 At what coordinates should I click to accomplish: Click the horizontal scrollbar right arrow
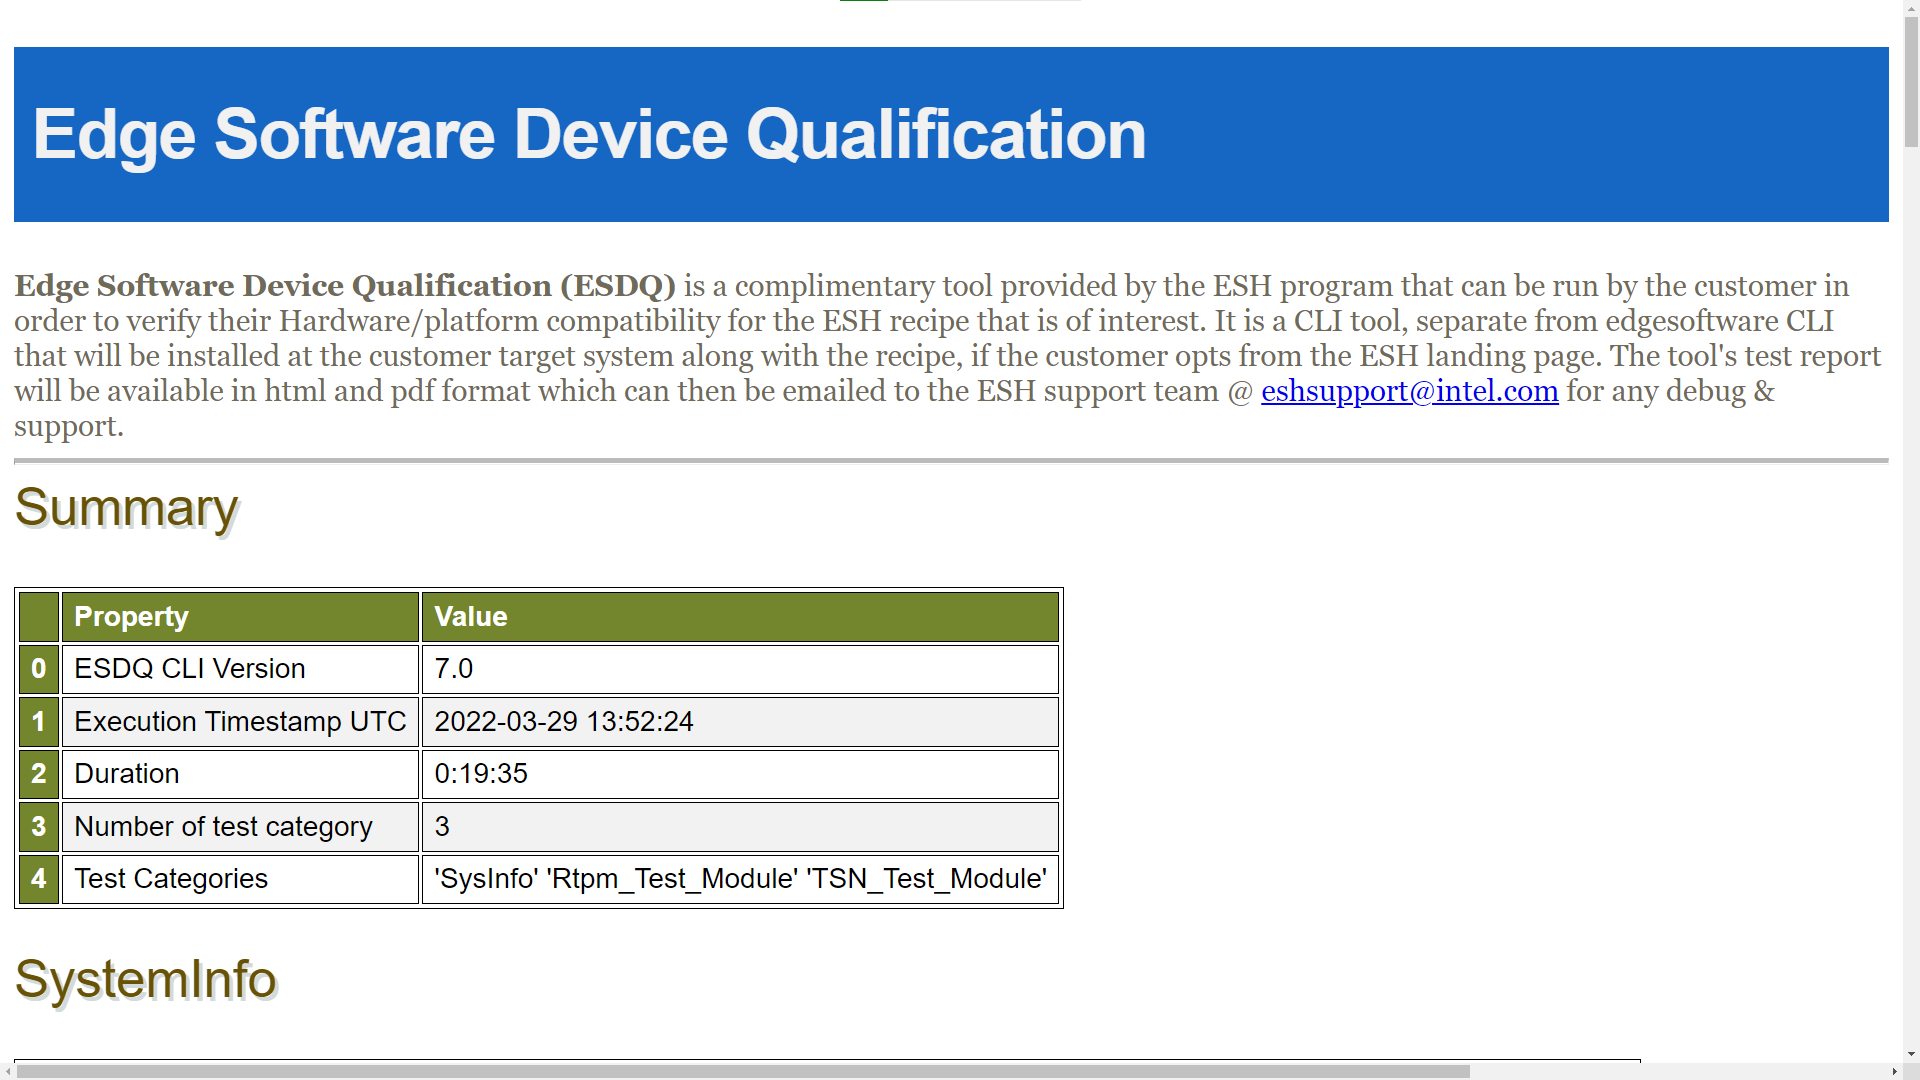1894,1071
